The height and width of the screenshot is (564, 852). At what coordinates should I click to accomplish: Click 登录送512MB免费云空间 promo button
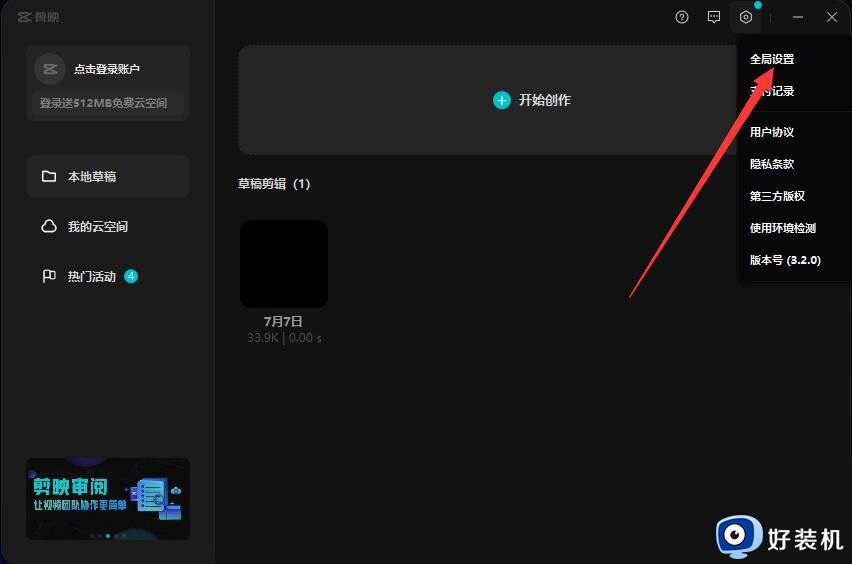click(108, 103)
